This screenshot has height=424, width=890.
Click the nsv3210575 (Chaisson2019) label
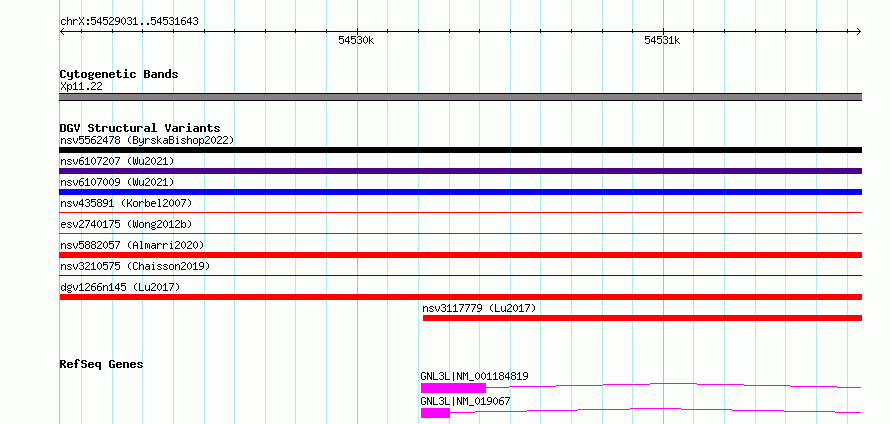pos(135,266)
